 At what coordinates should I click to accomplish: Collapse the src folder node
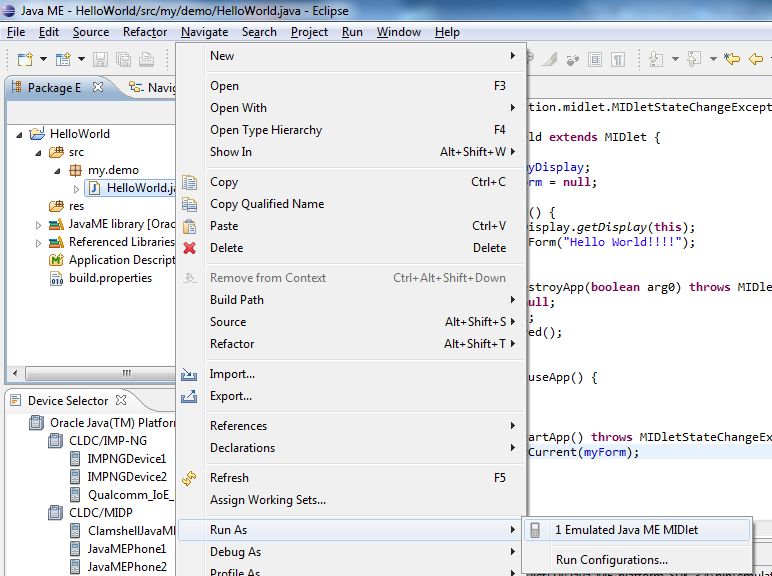tap(38, 153)
